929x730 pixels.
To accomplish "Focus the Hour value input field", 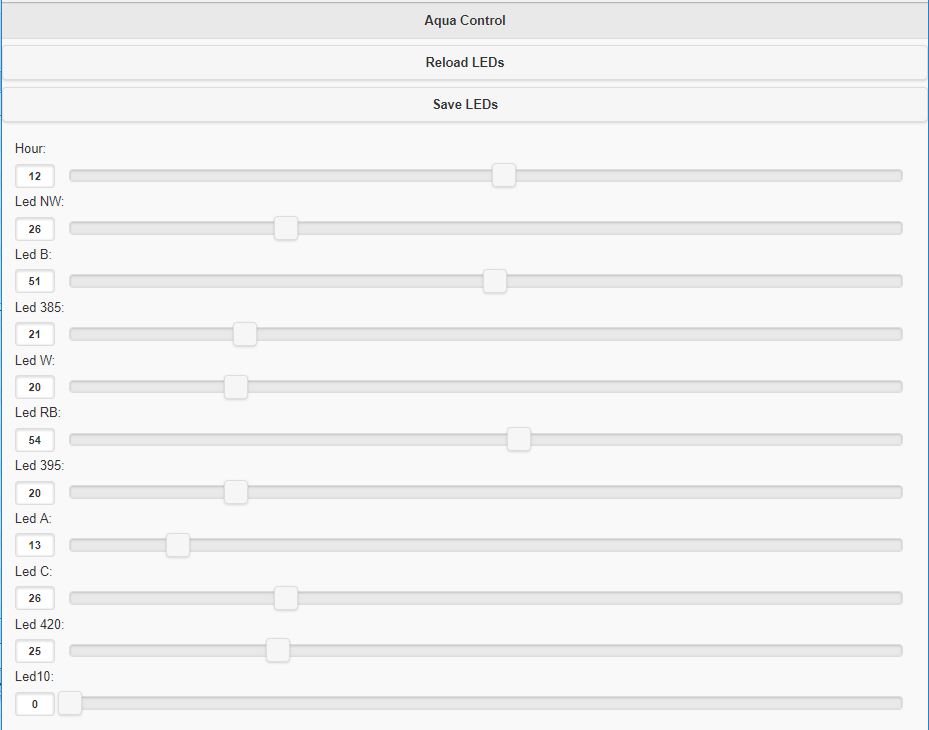I will [x=35, y=176].
